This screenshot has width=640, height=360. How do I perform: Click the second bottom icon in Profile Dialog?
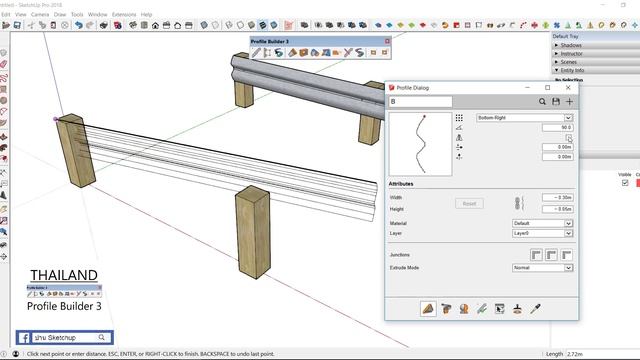446,309
